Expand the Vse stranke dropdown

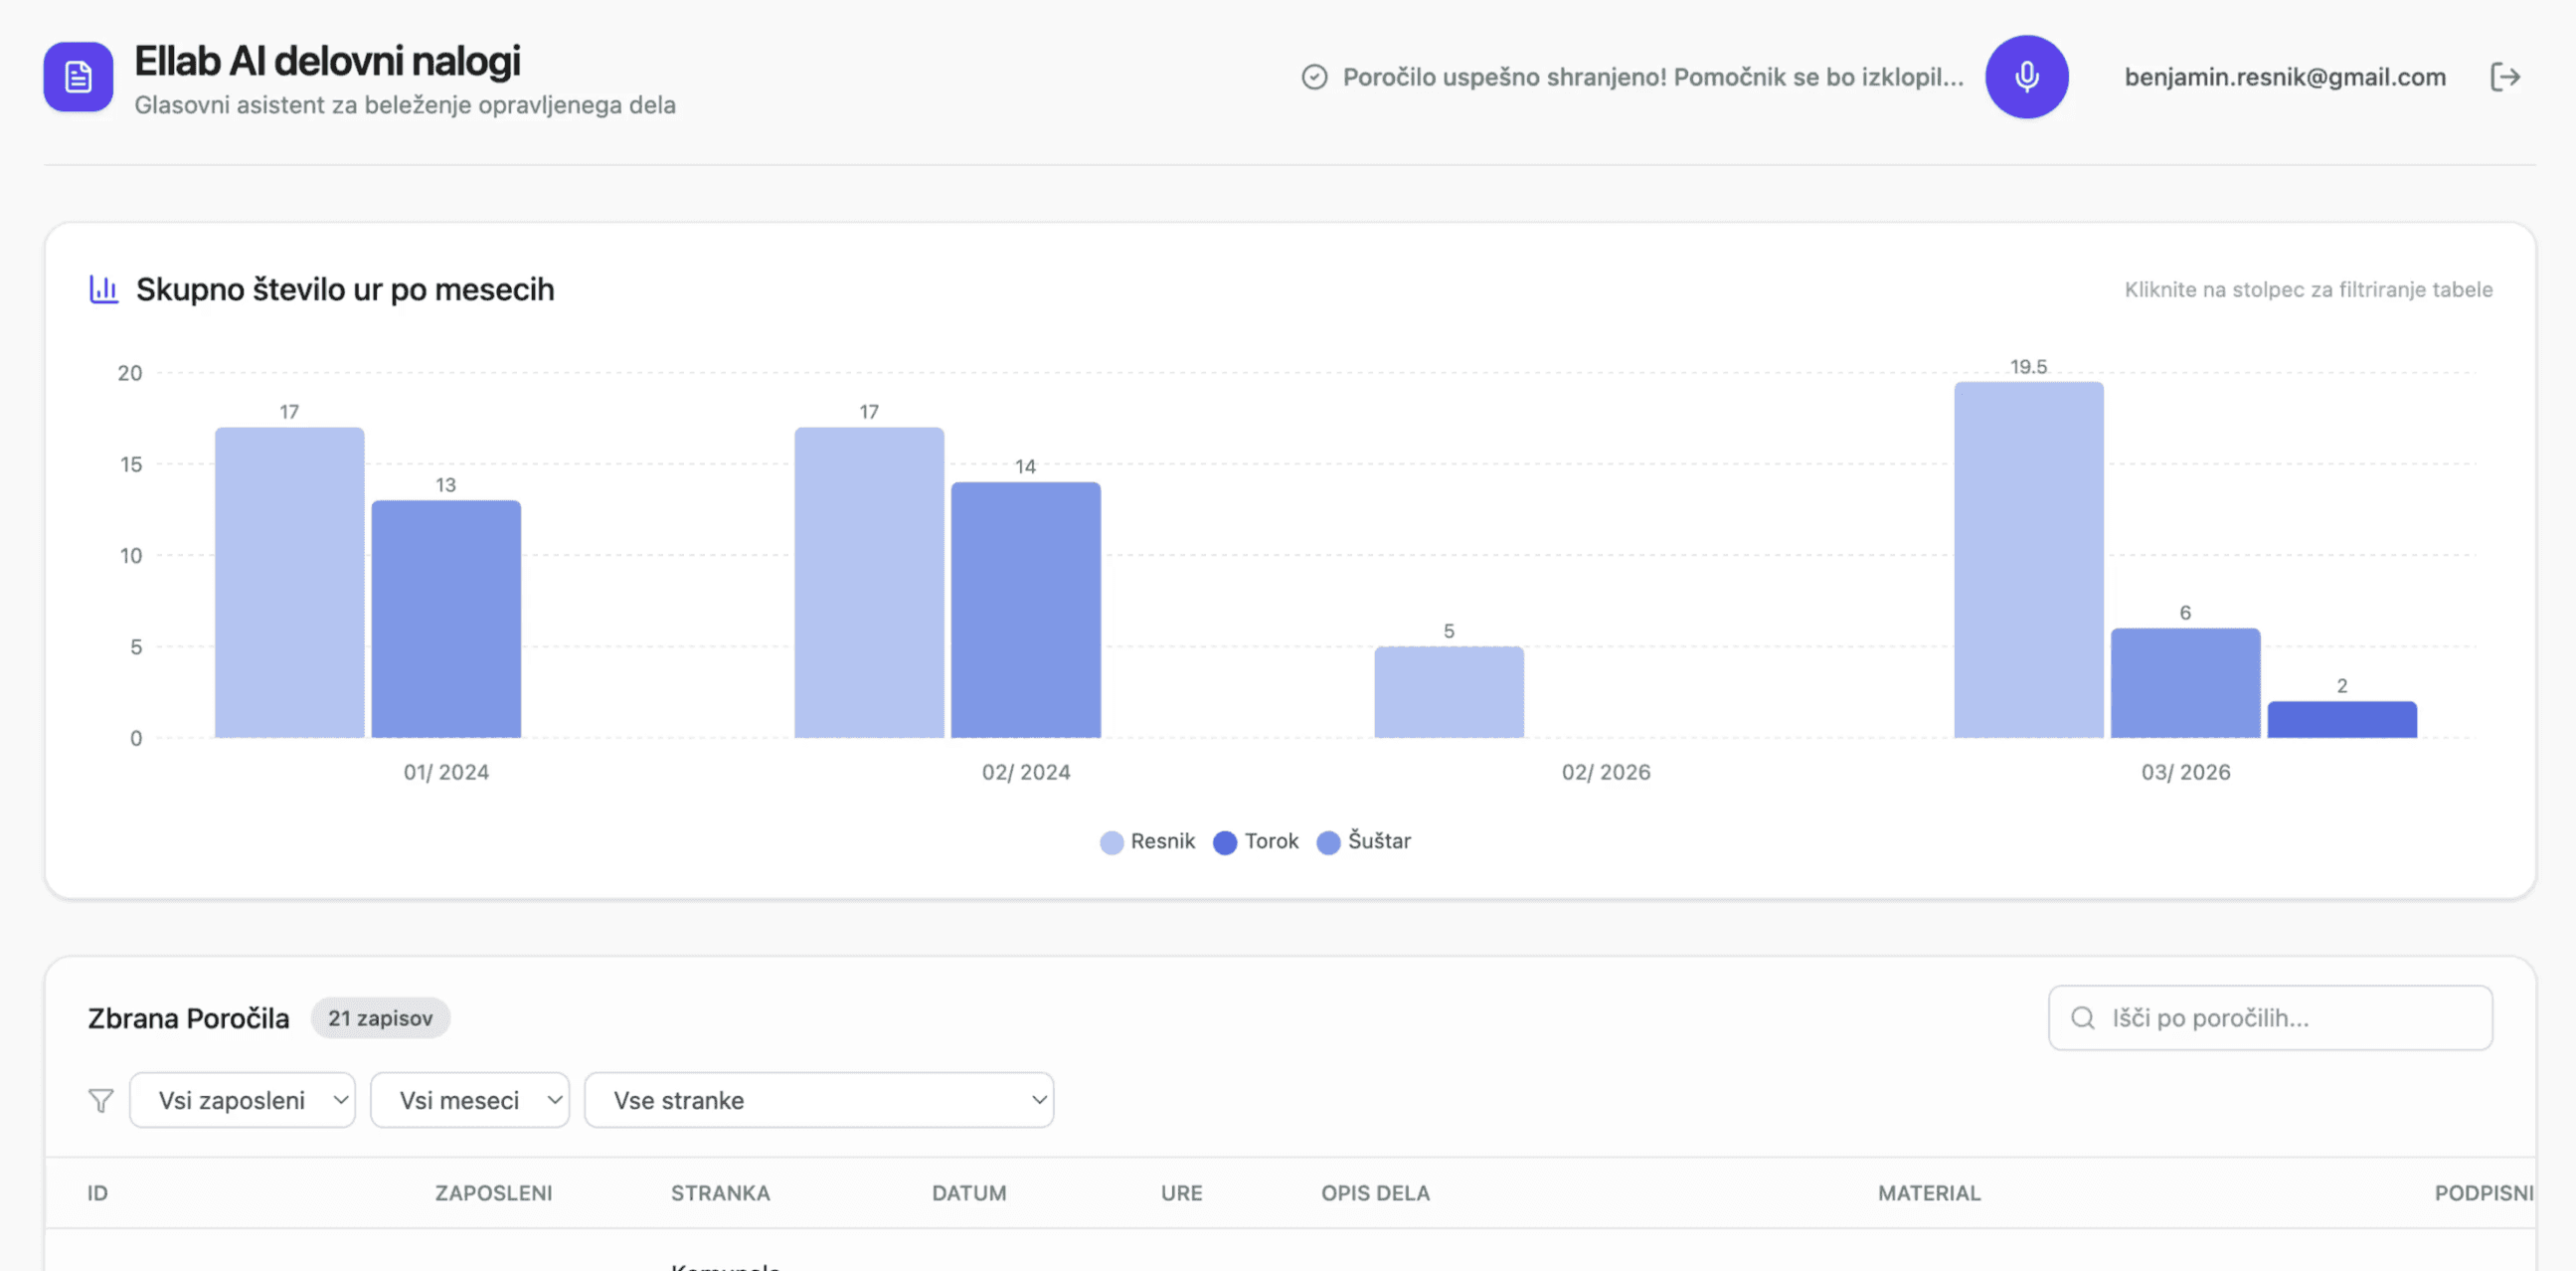coord(818,1100)
